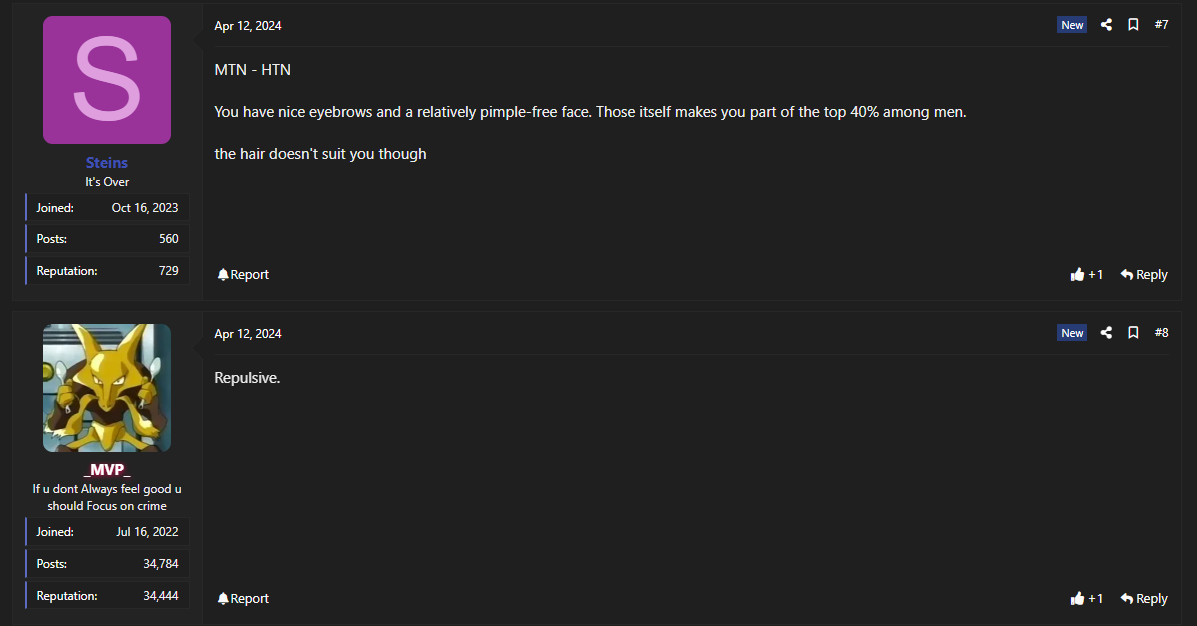The height and width of the screenshot is (626, 1197).
Task: Click the _MVP_ Pokémon avatar image
Action: (107, 388)
